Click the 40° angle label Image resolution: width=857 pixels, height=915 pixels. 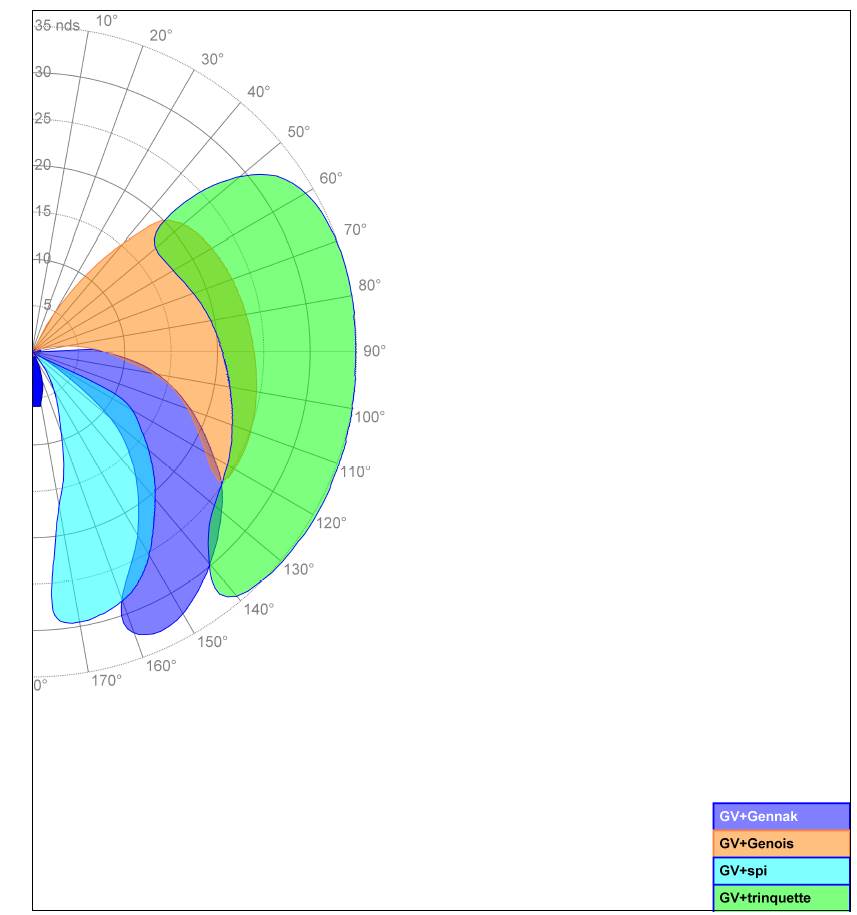tap(258, 92)
